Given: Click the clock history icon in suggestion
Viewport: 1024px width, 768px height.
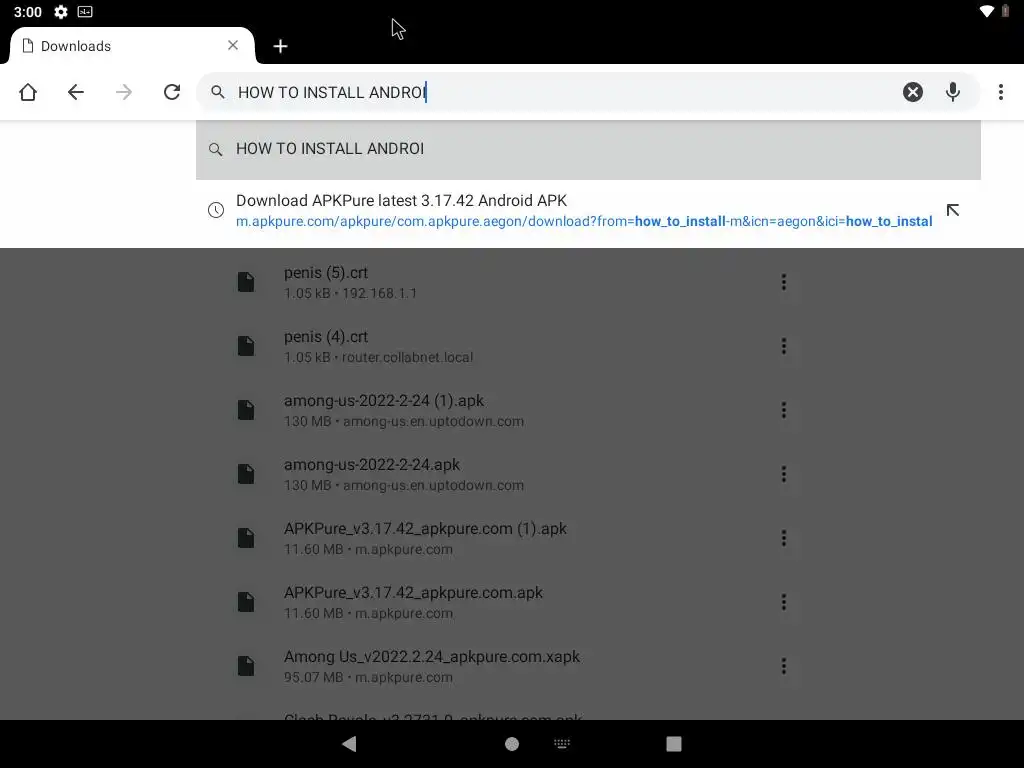Looking at the screenshot, I should pos(216,210).
